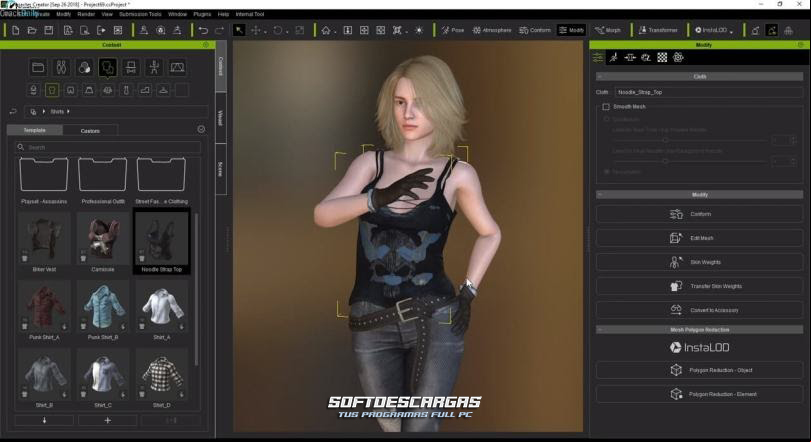
Task: Open the Home view dropdown arrow
Action: click(x=335, y=32)
